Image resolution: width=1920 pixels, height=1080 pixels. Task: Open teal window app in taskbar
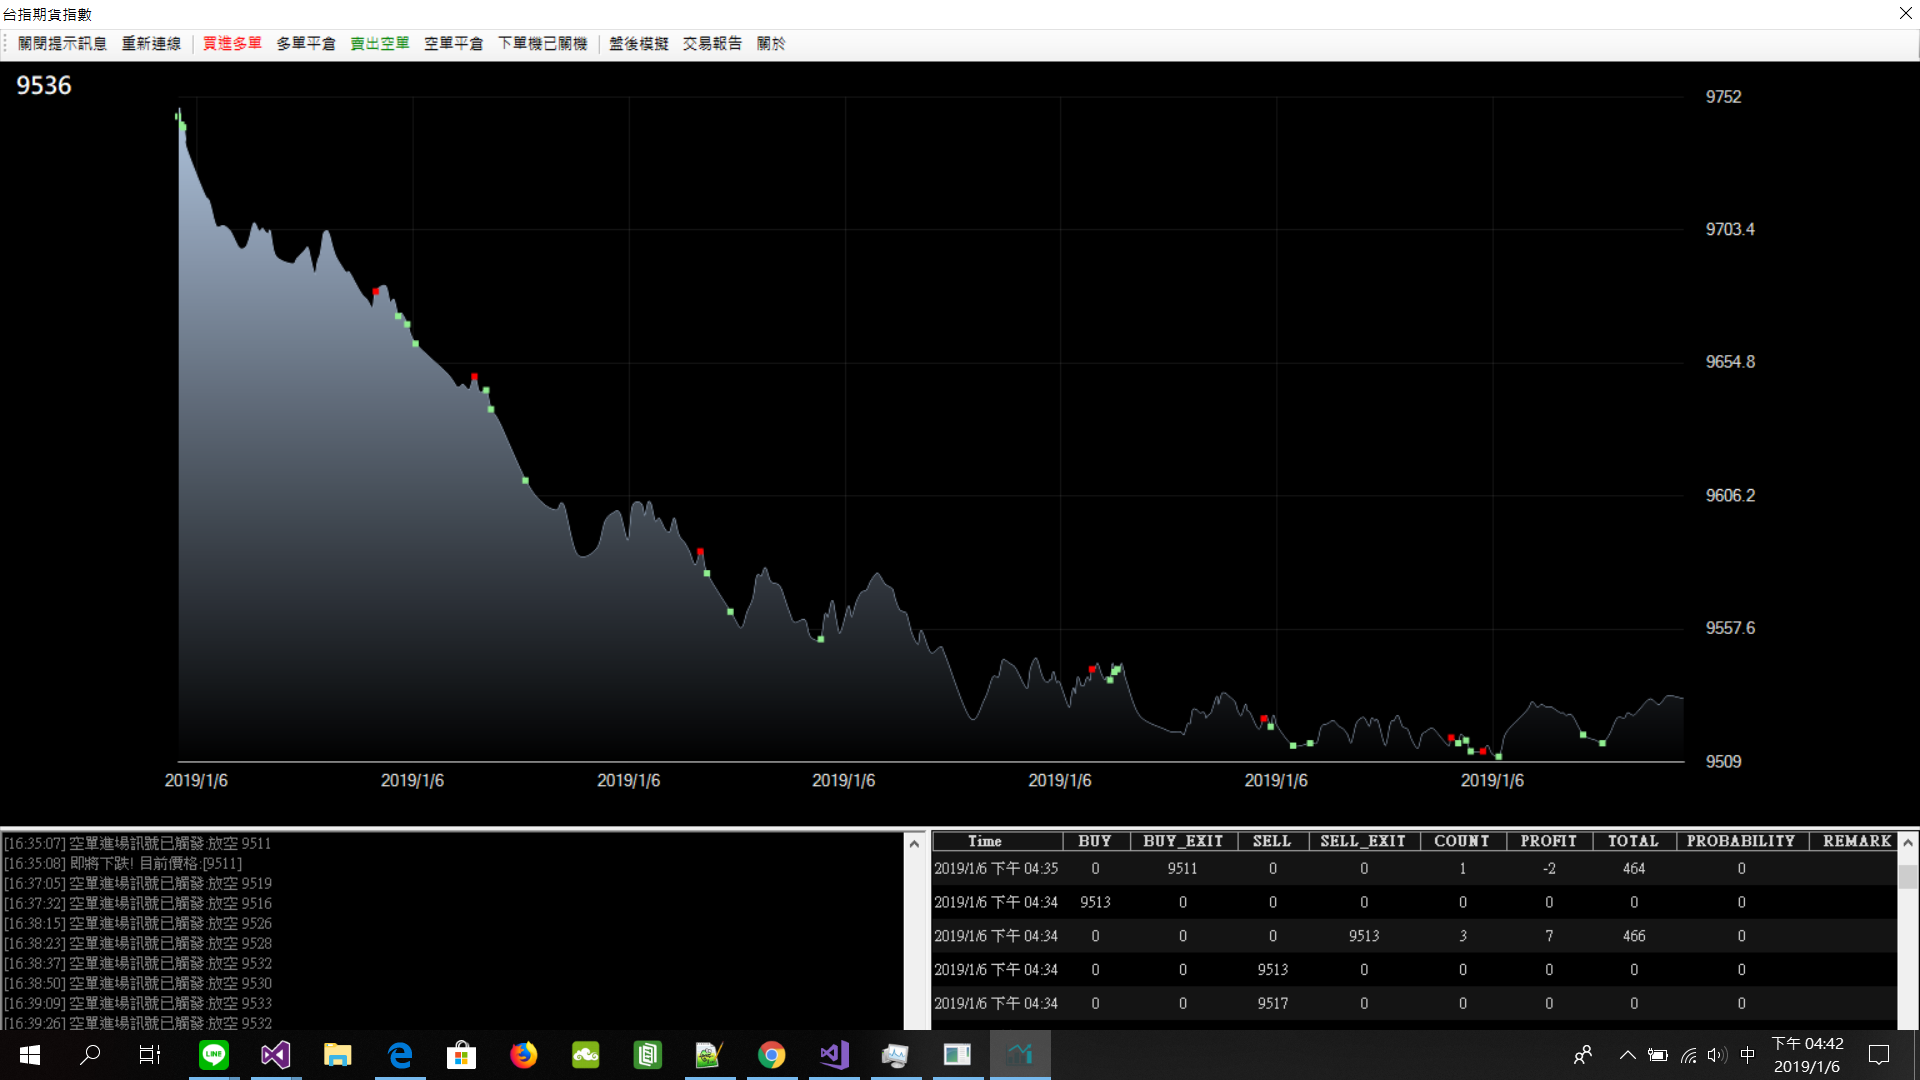click(957, 1055)
